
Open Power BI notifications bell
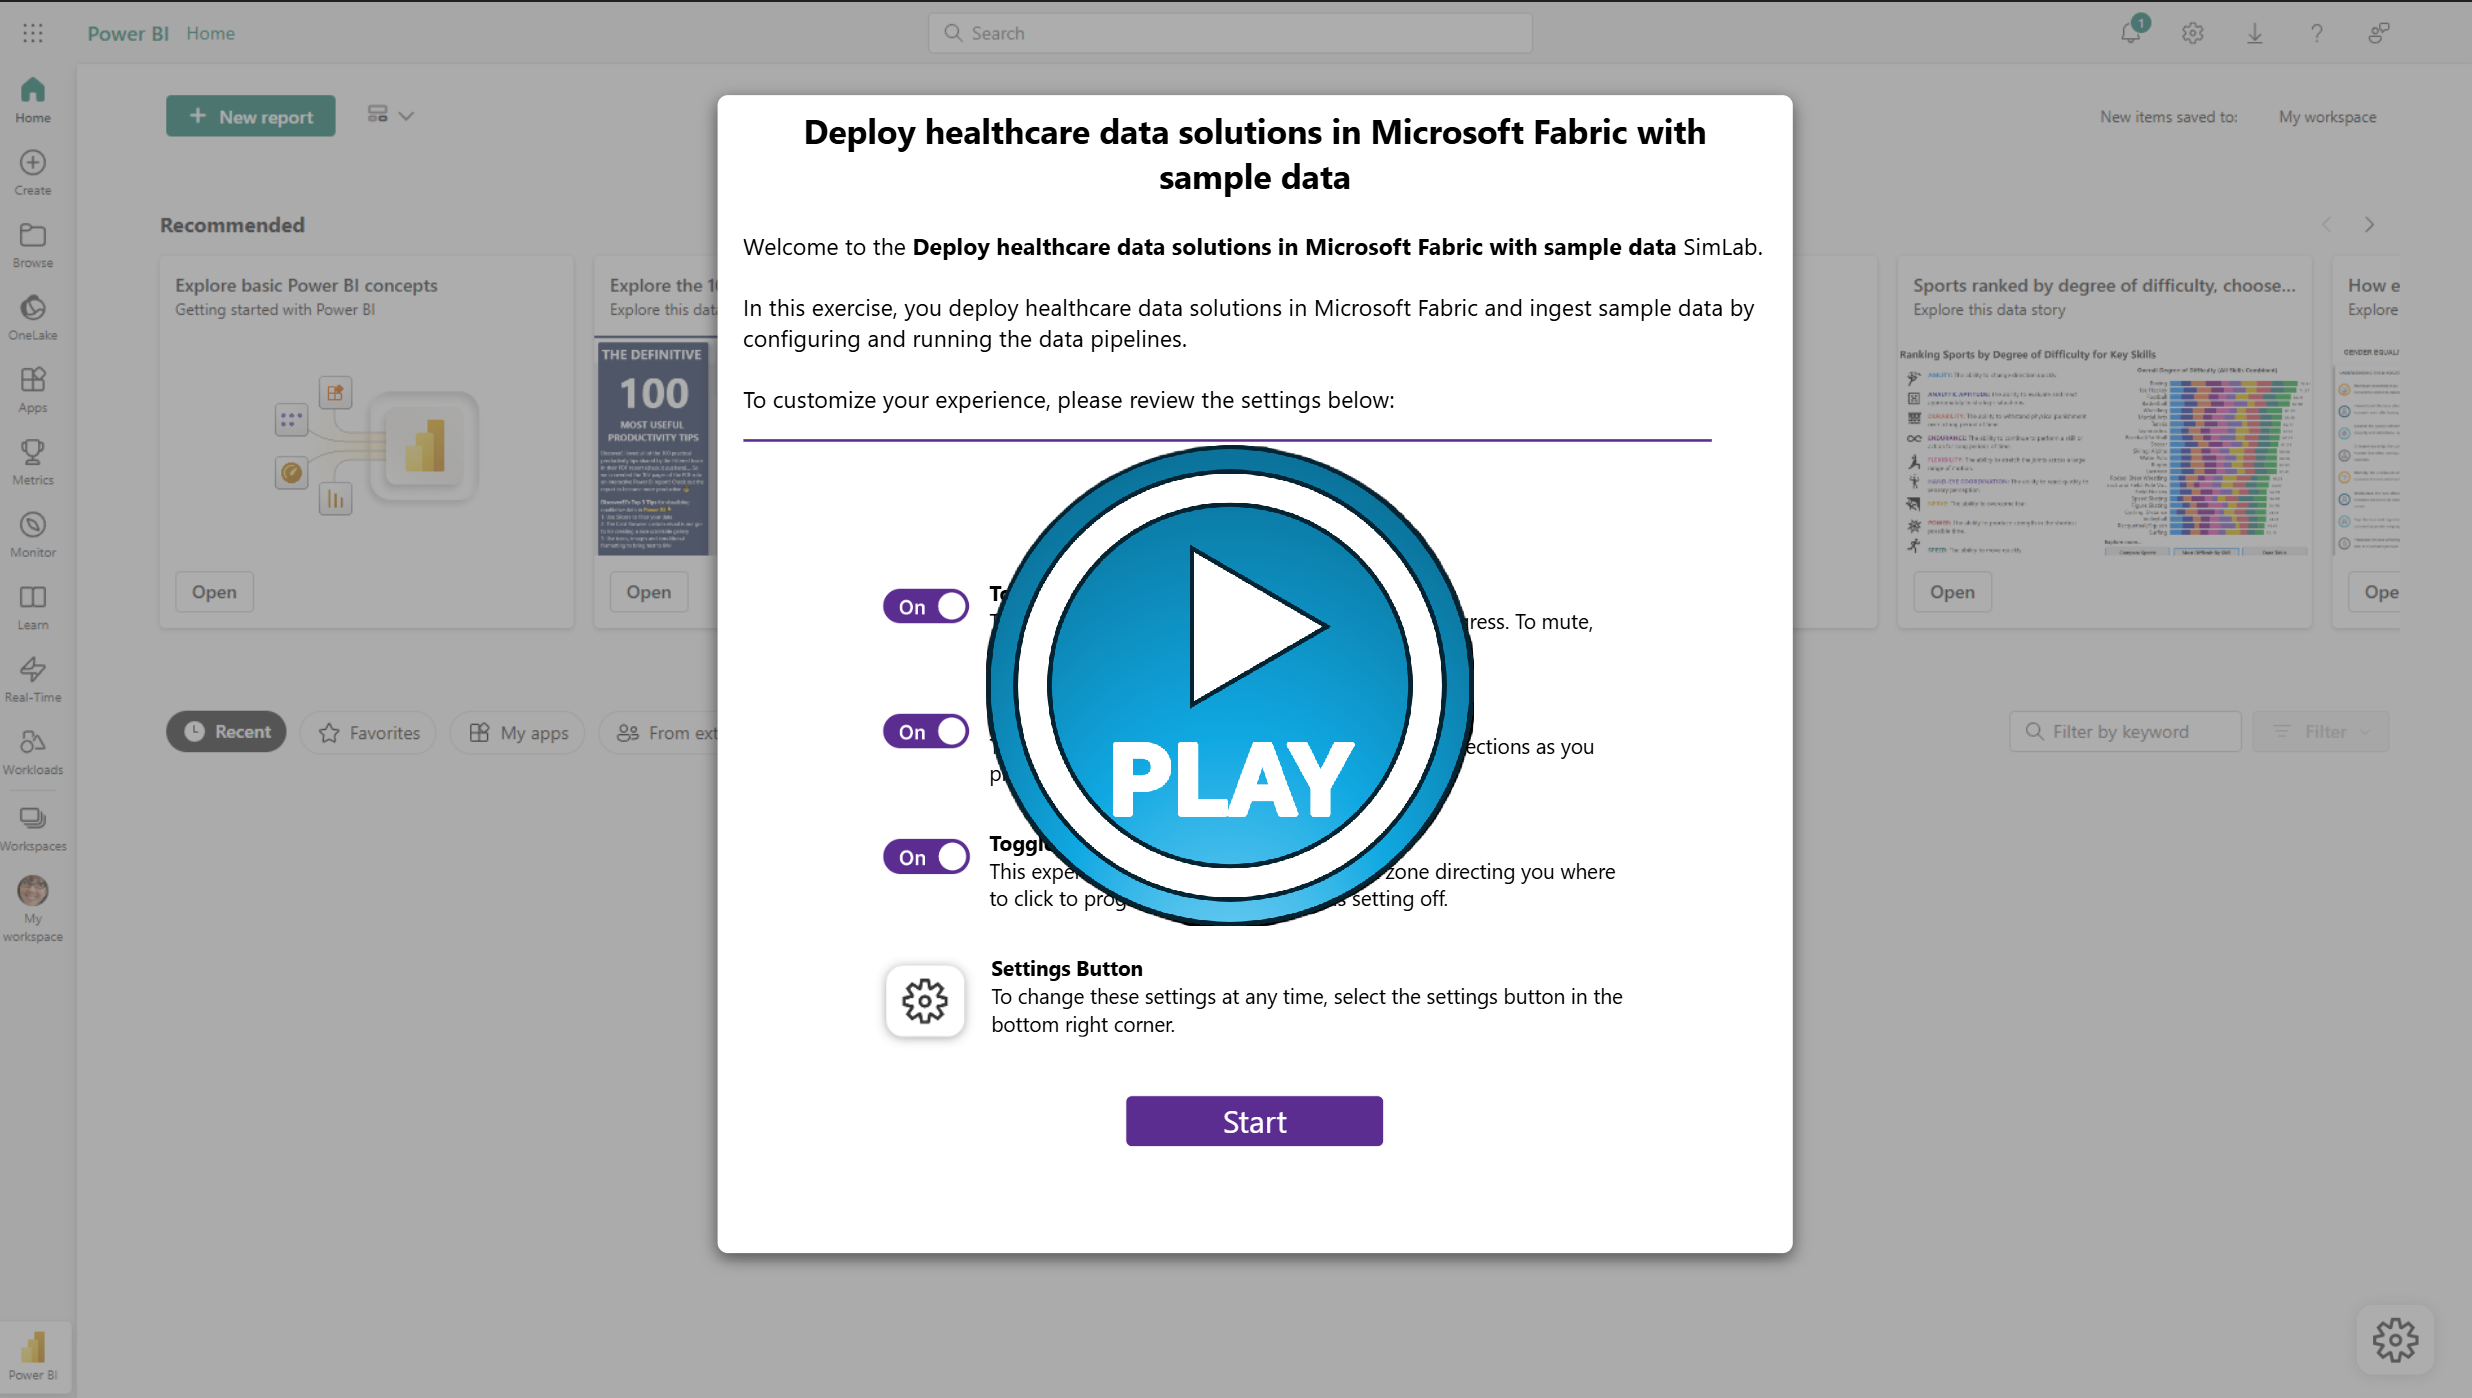coord(2129,33)
